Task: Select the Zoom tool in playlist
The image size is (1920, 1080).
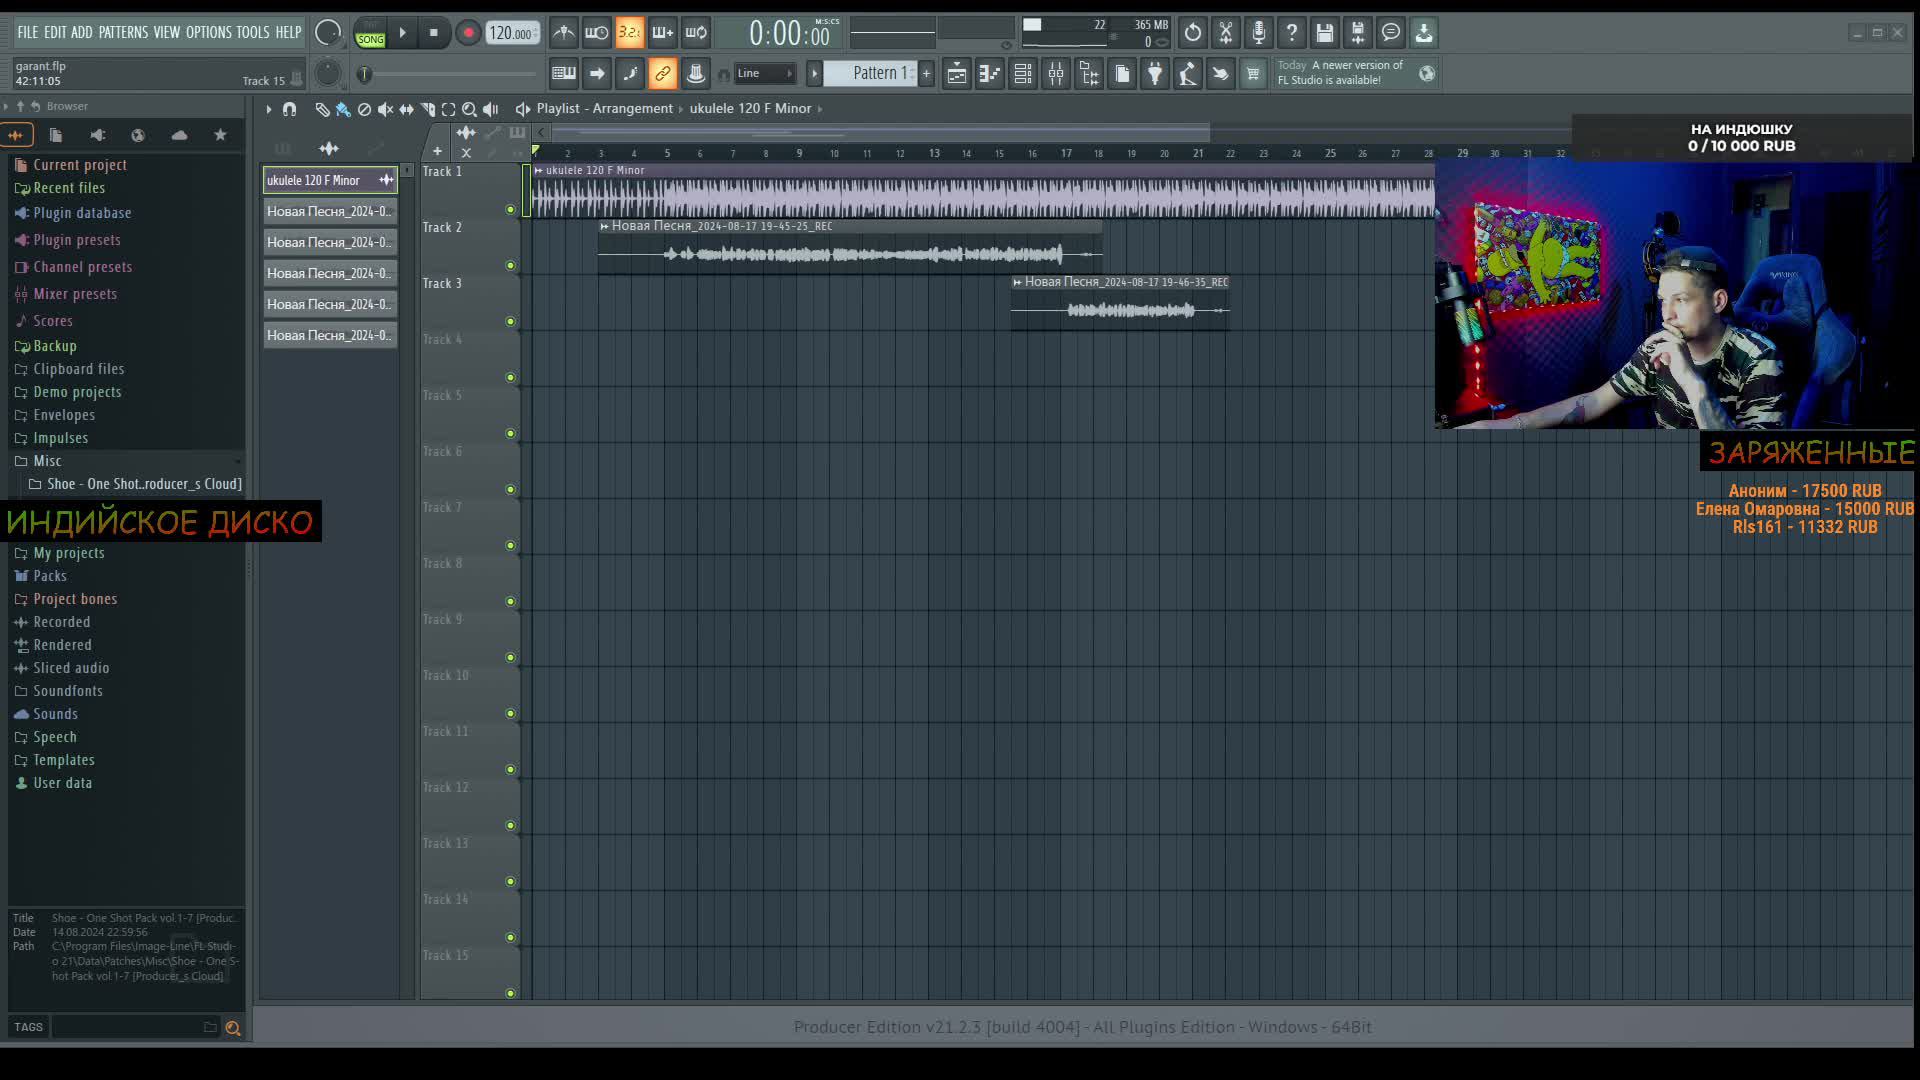Action: 469,109
